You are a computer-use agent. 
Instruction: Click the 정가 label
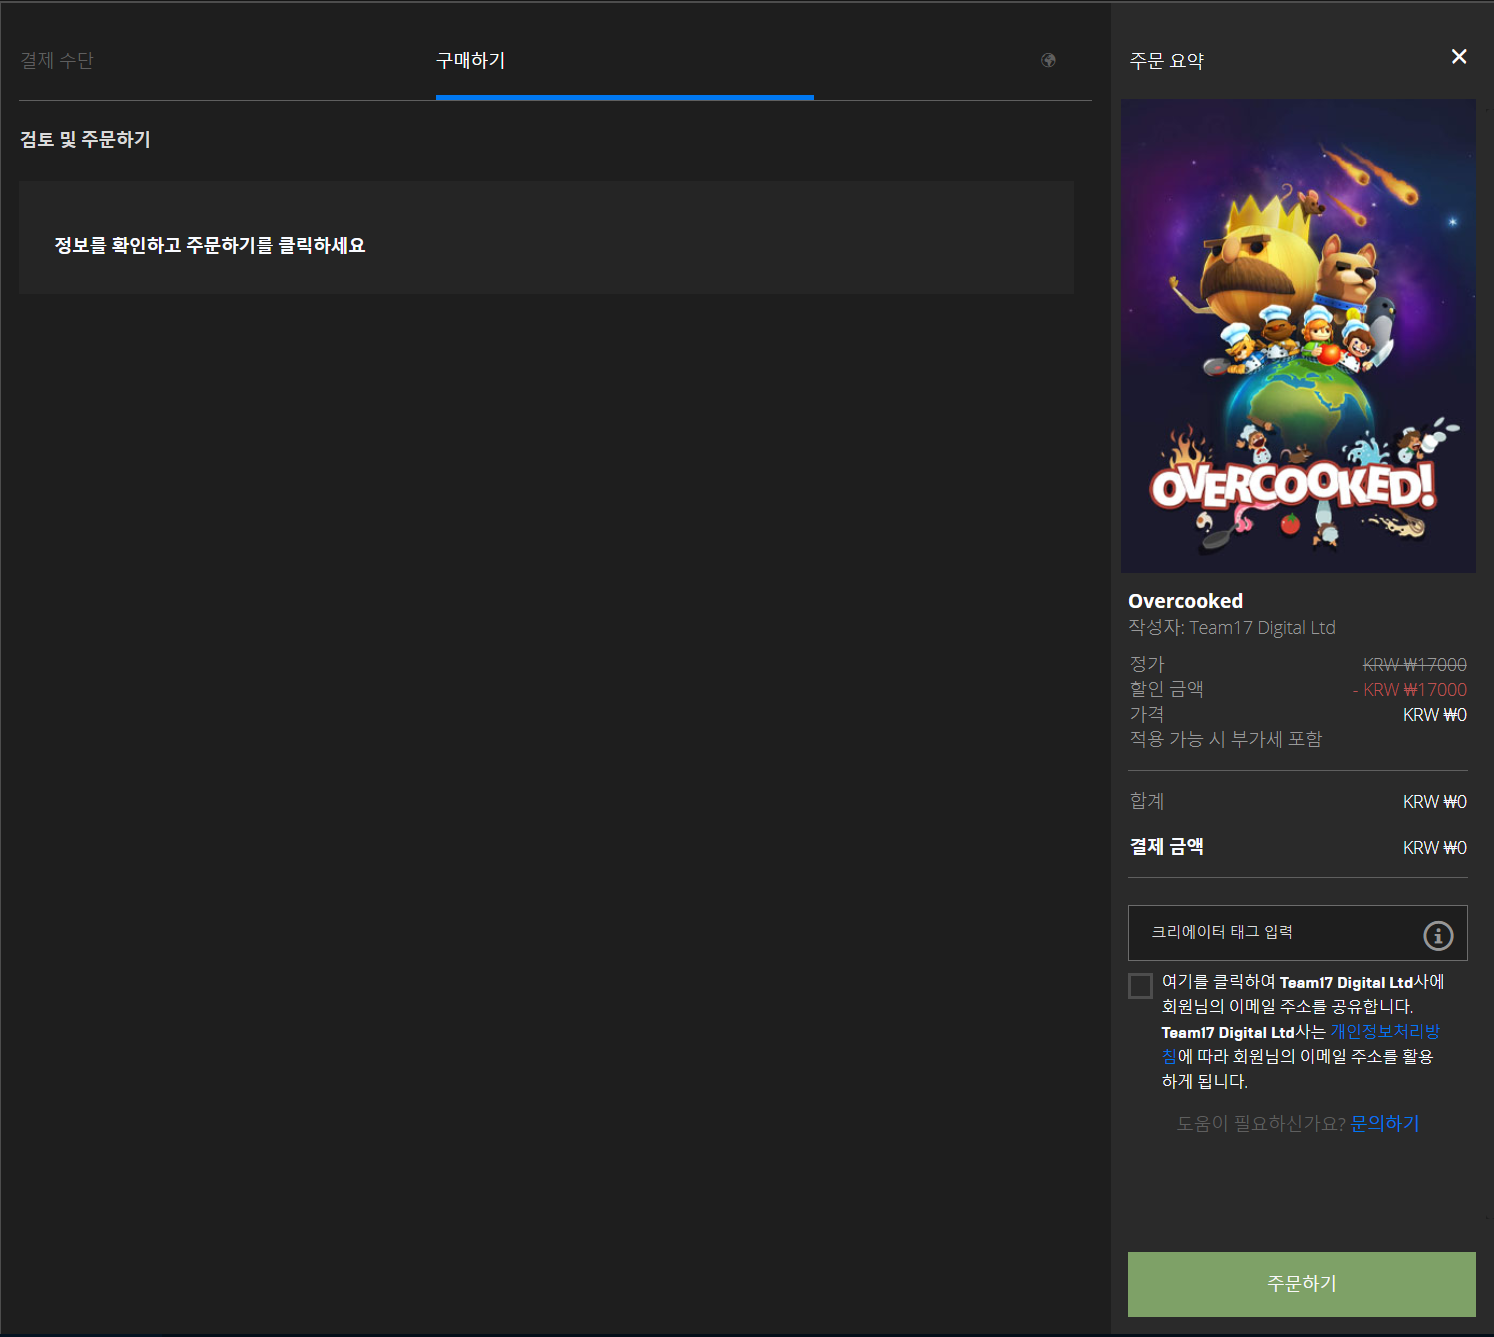coord(1147,664)
